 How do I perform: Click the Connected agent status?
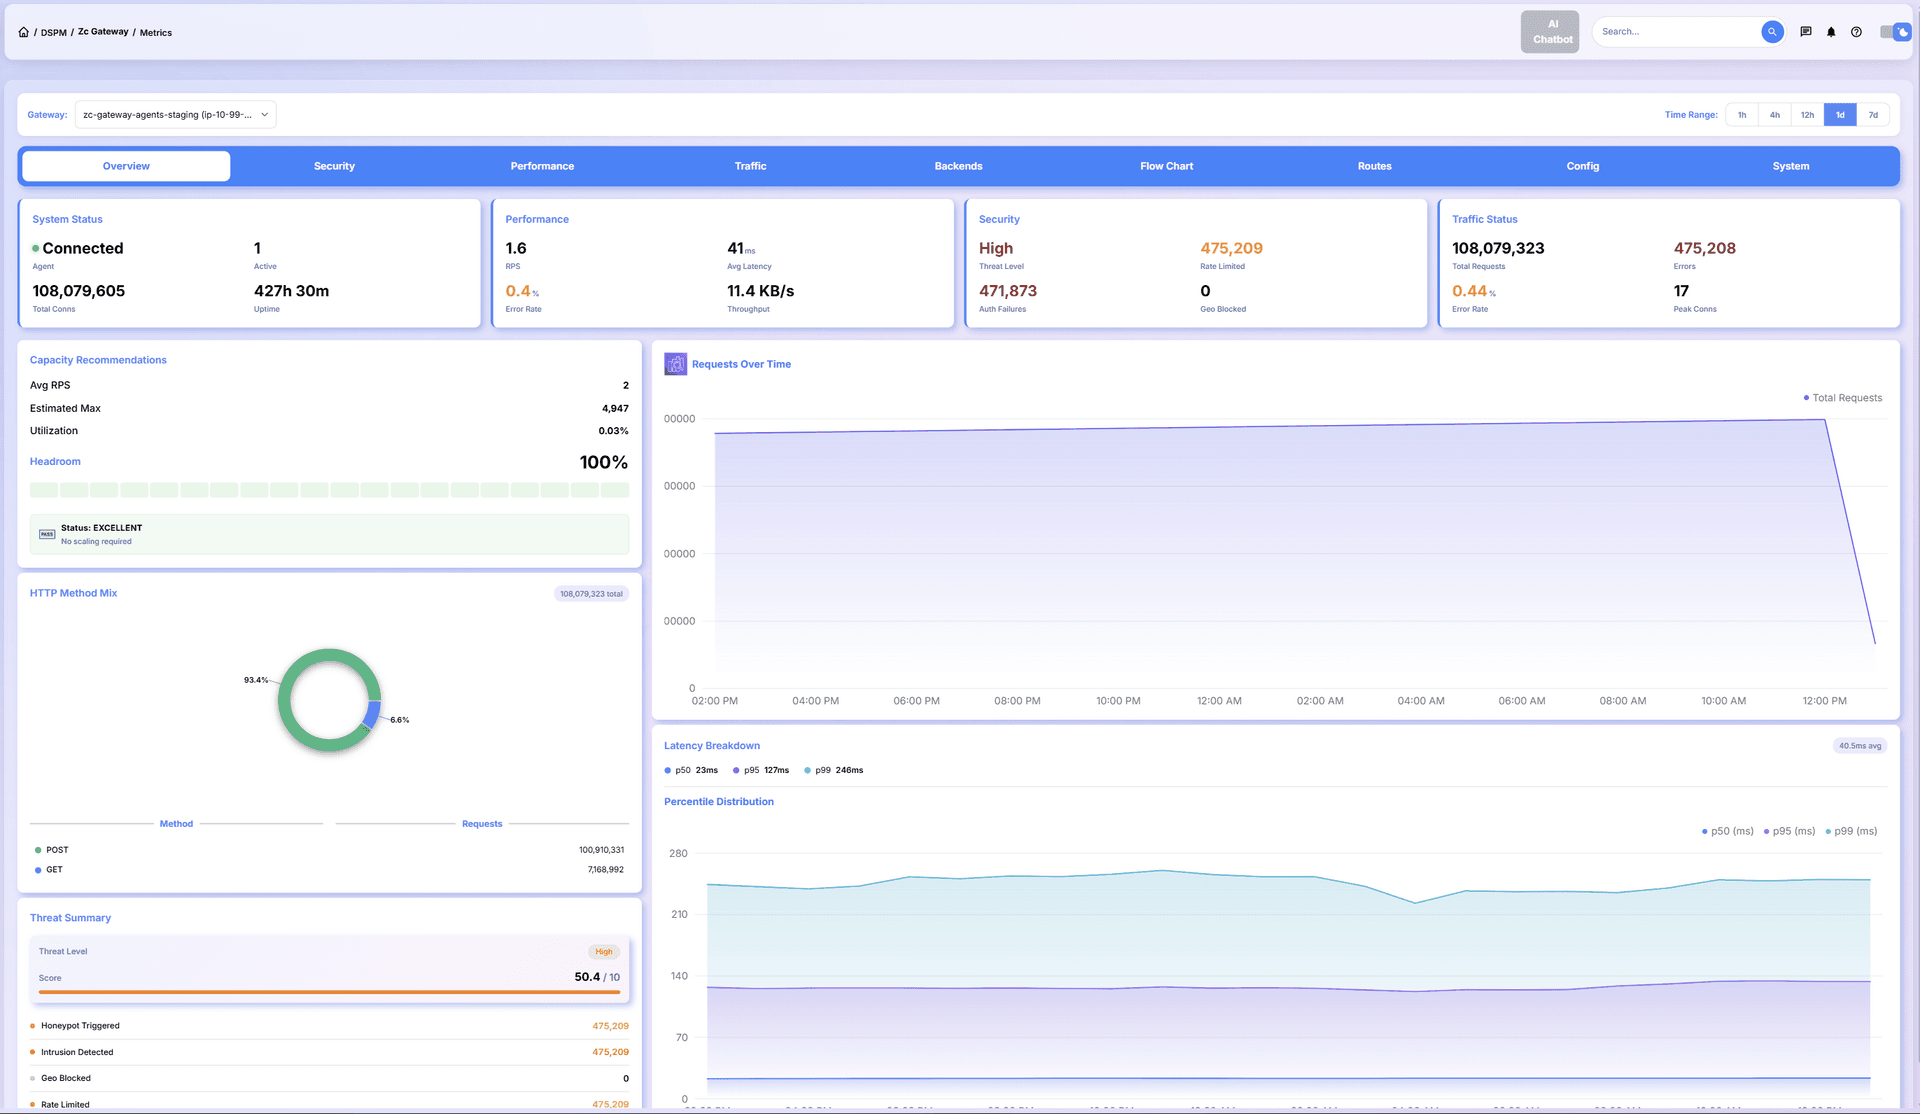coord(78,248)
